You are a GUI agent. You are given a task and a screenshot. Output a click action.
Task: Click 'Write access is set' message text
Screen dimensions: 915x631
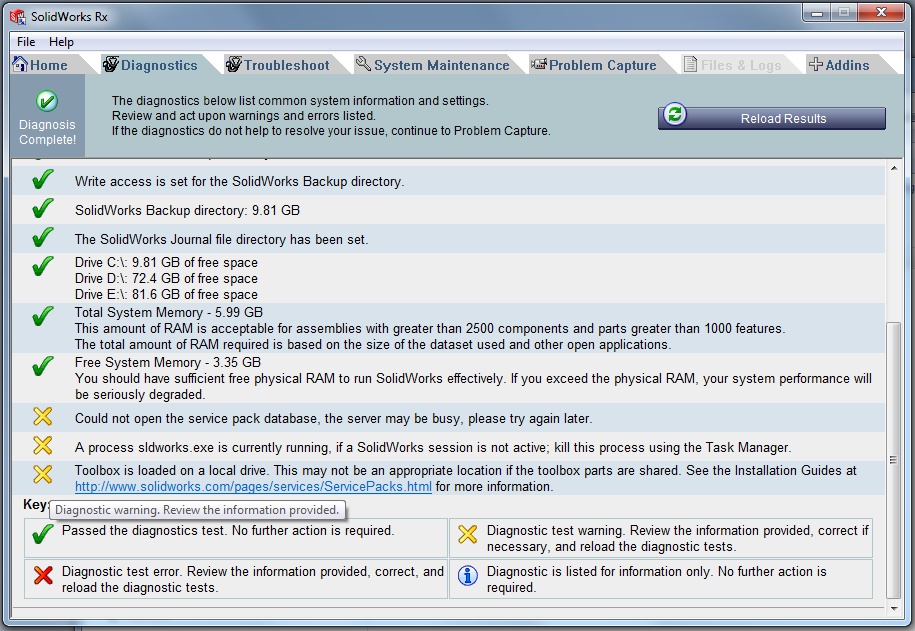(239, 182)
